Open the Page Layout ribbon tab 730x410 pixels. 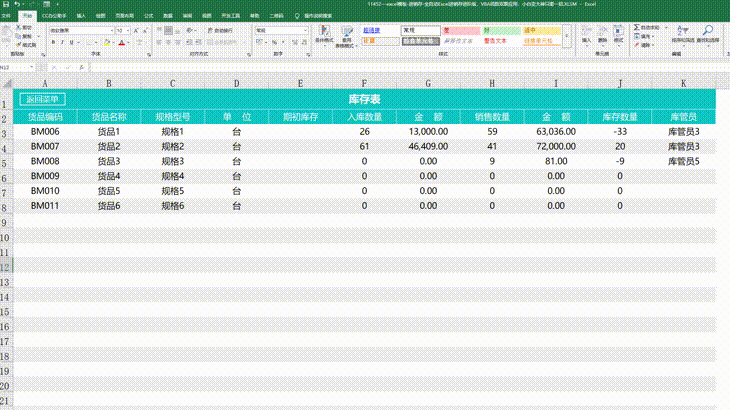pos(124,16)
